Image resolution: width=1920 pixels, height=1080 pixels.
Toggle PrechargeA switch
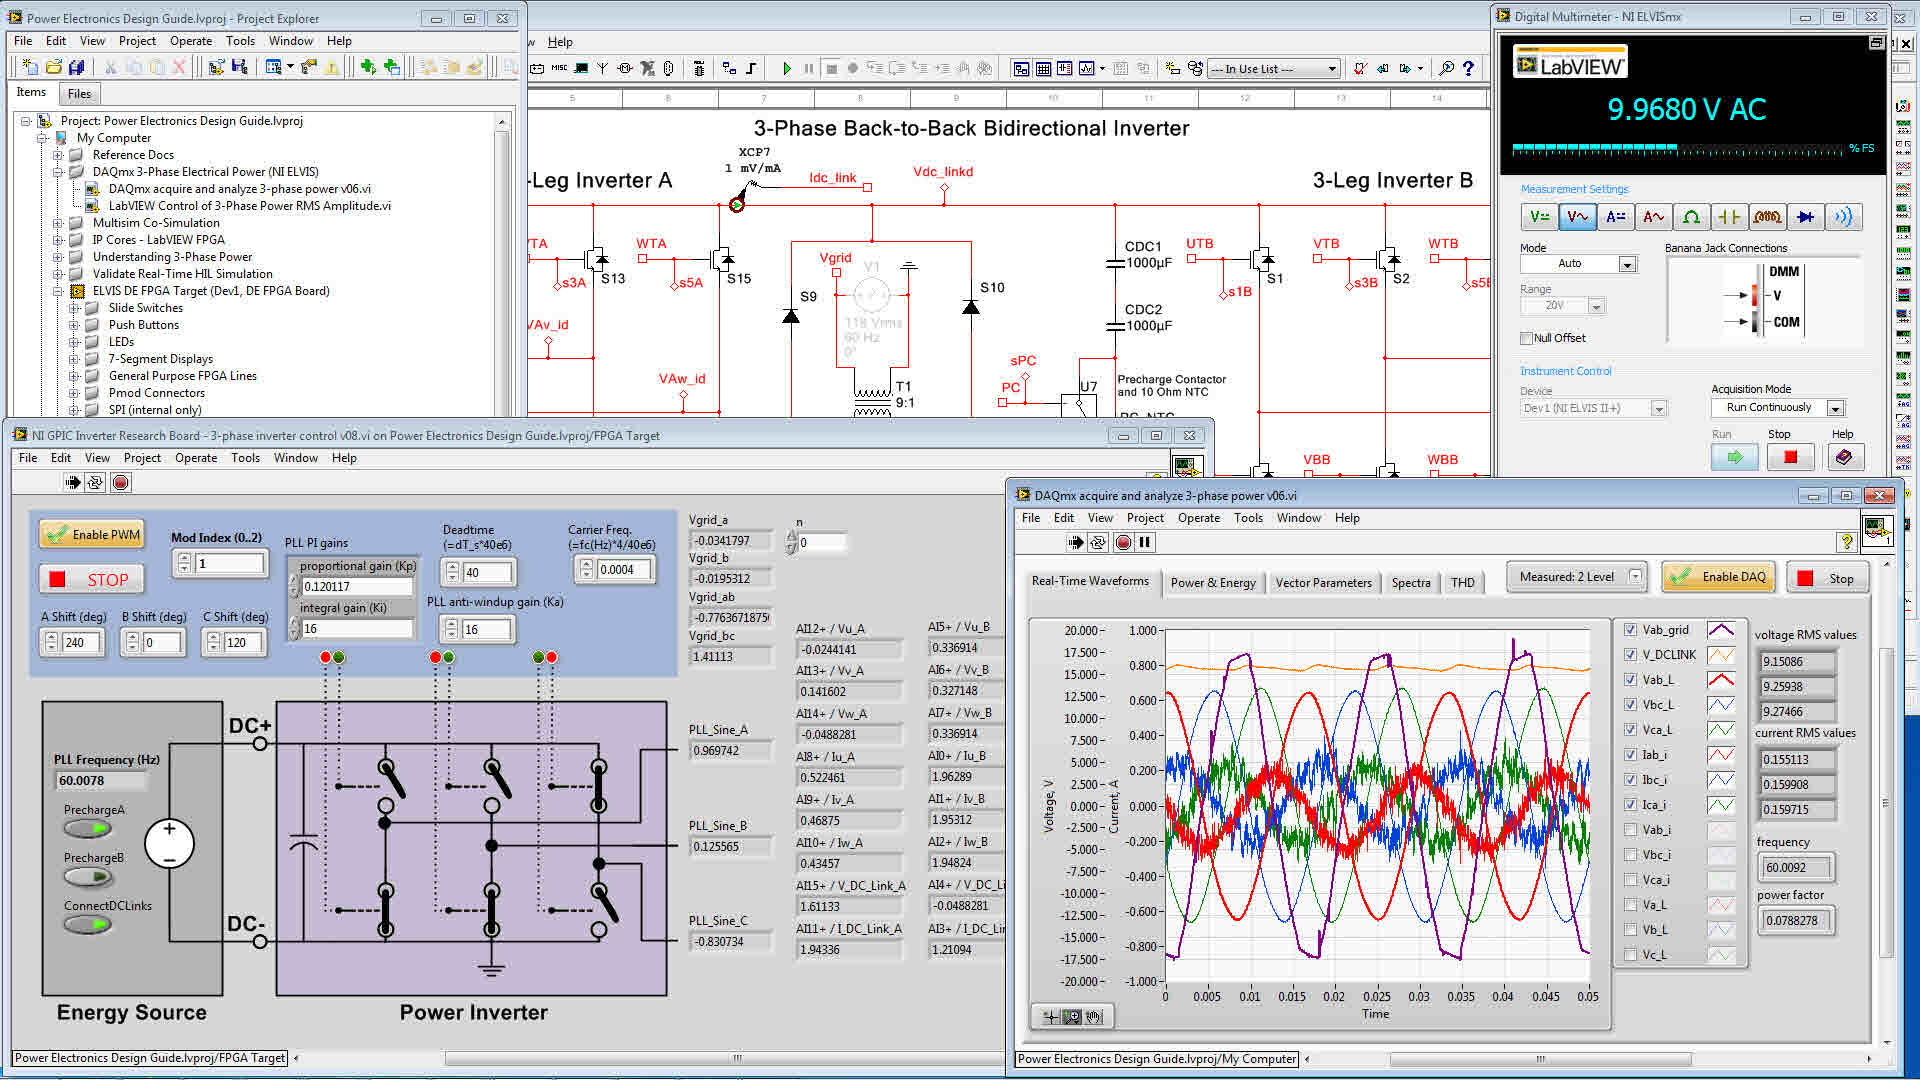[88, 829]
